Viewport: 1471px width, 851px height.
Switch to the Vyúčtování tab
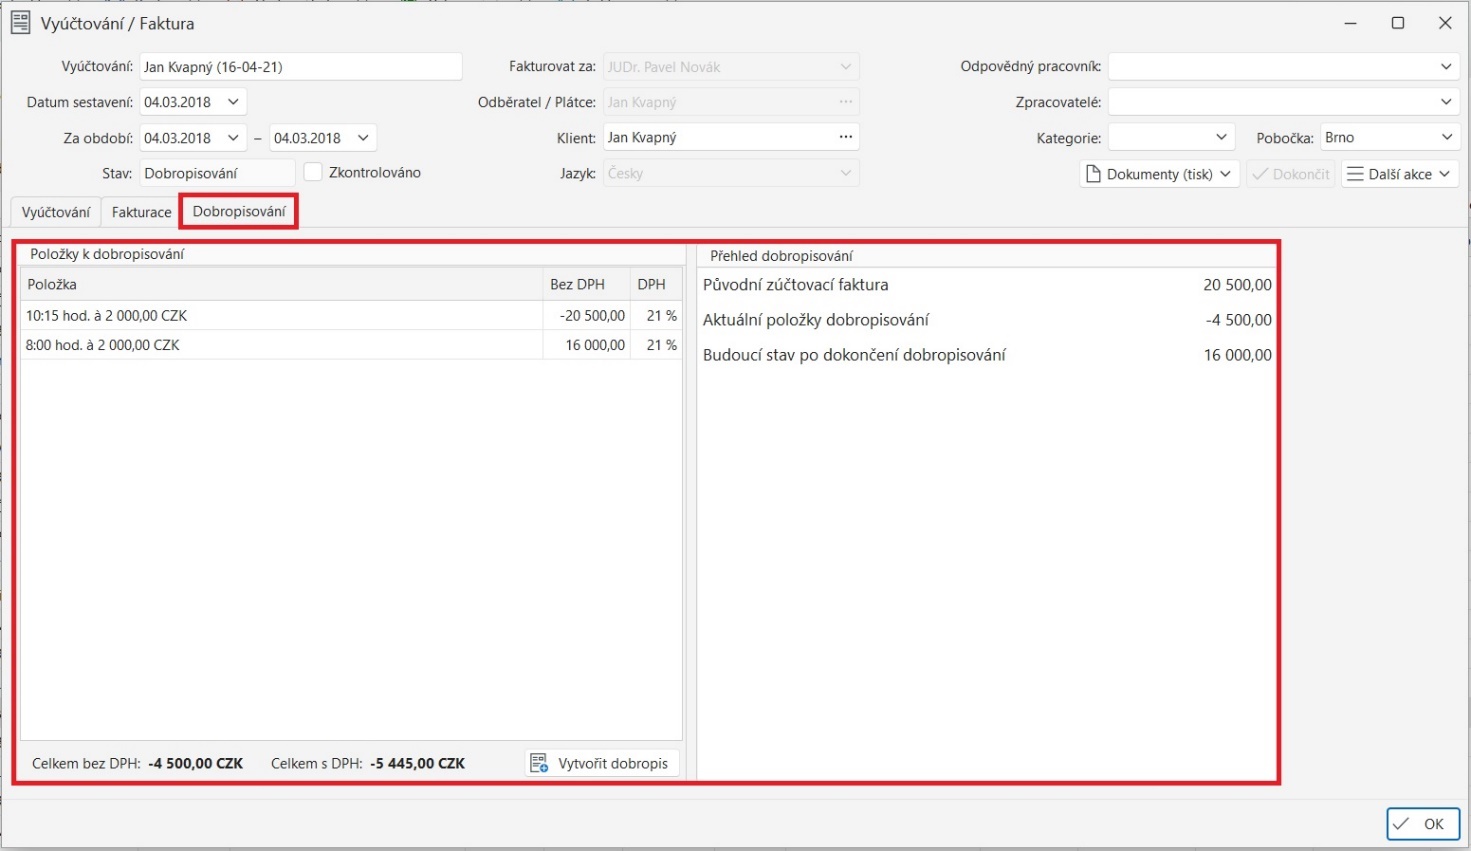55,211
